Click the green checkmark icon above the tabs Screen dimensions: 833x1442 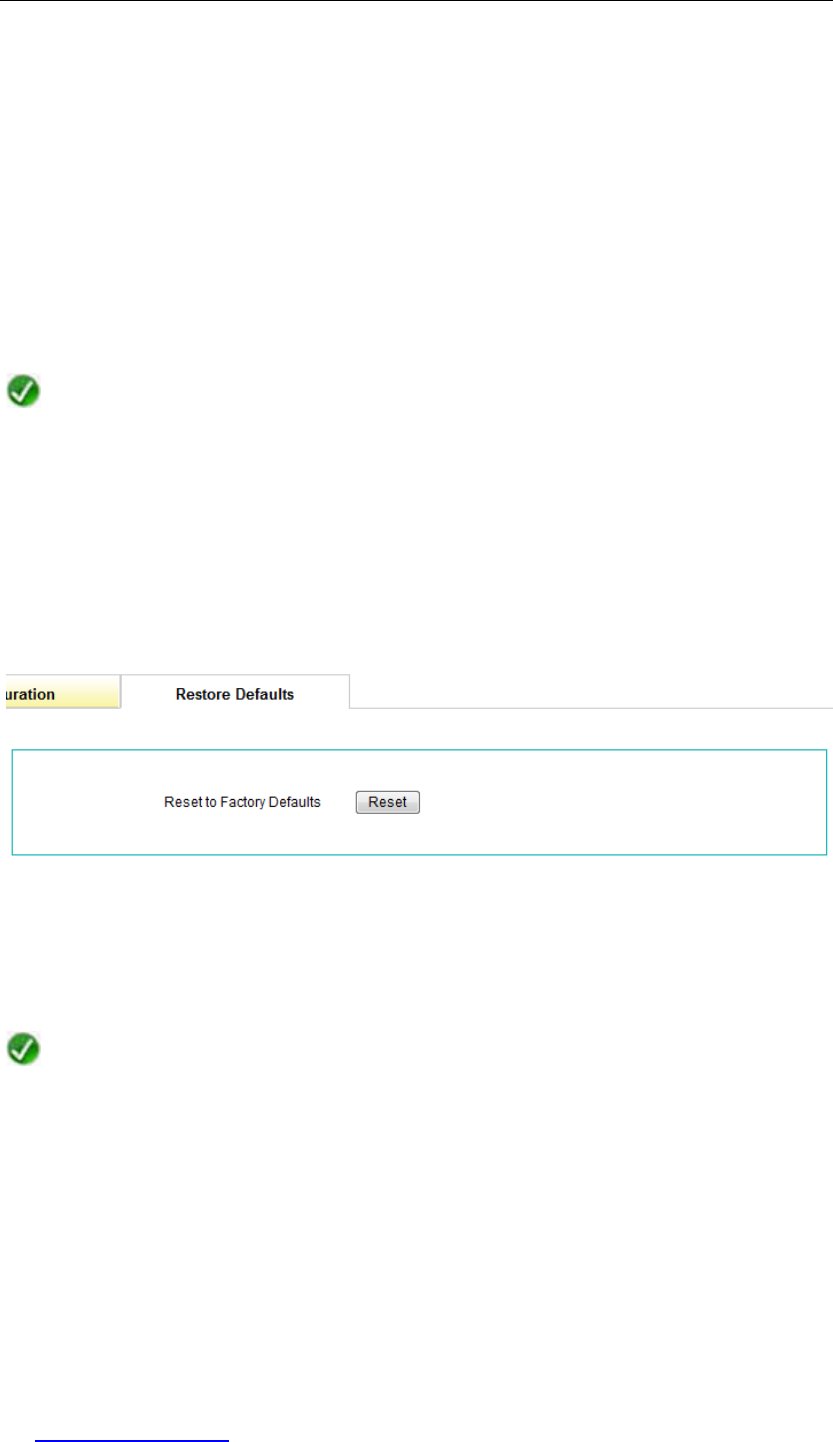[x=24, y=390]
